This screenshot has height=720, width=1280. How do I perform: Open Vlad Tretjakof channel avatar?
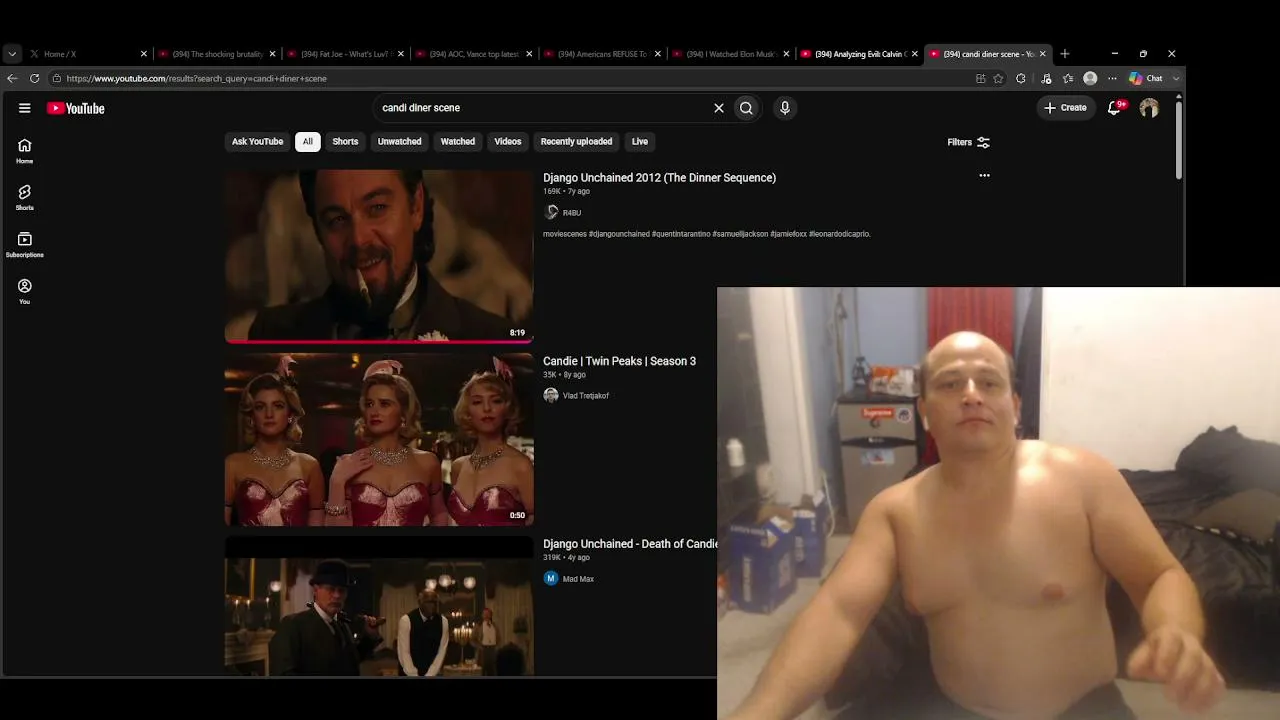click(551, 395)
